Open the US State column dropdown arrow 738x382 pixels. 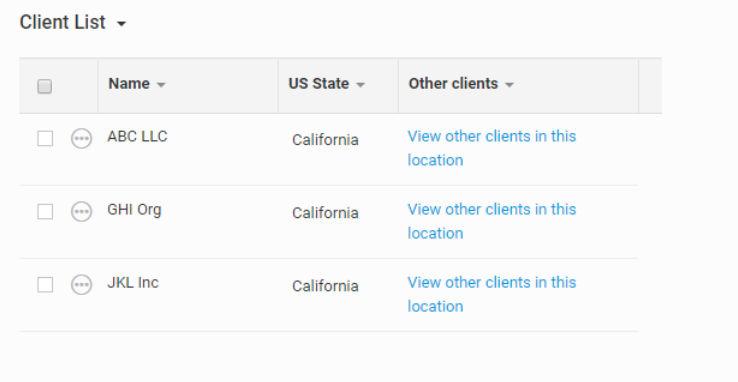click(x=361, y=85)
